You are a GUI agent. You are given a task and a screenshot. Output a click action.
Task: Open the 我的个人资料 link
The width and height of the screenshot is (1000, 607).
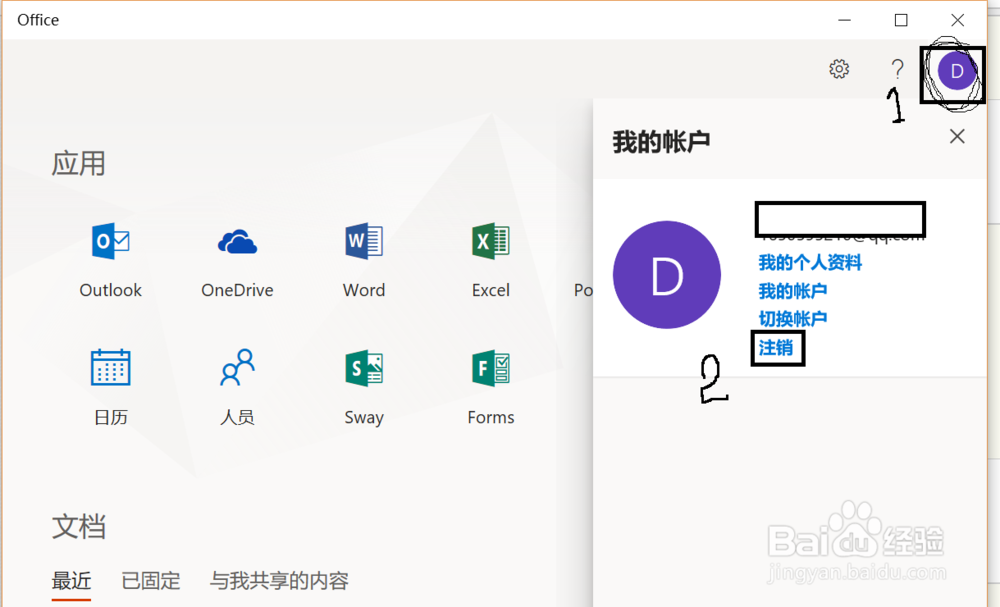pyautogui.click(x=810, y=263)
